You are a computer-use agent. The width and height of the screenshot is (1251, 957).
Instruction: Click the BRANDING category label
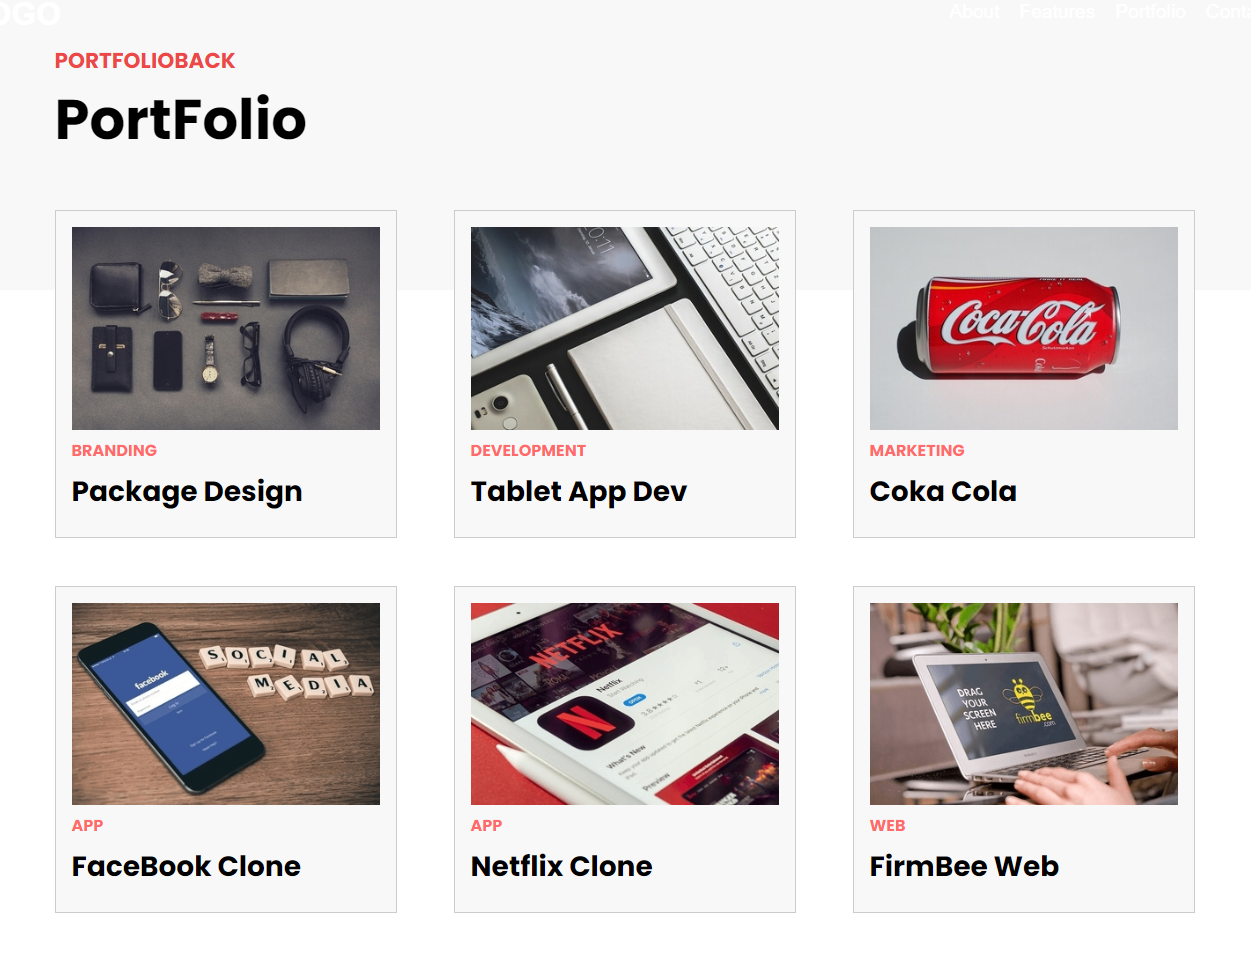[114, 451]
